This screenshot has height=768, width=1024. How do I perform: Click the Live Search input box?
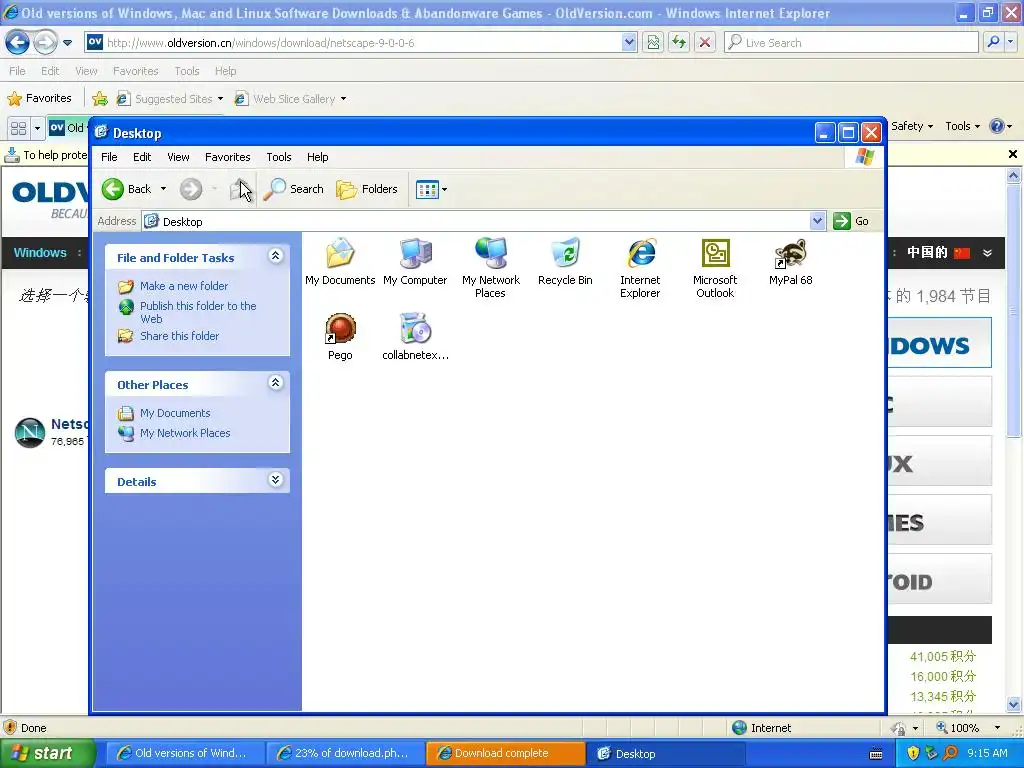pos(852,42)
